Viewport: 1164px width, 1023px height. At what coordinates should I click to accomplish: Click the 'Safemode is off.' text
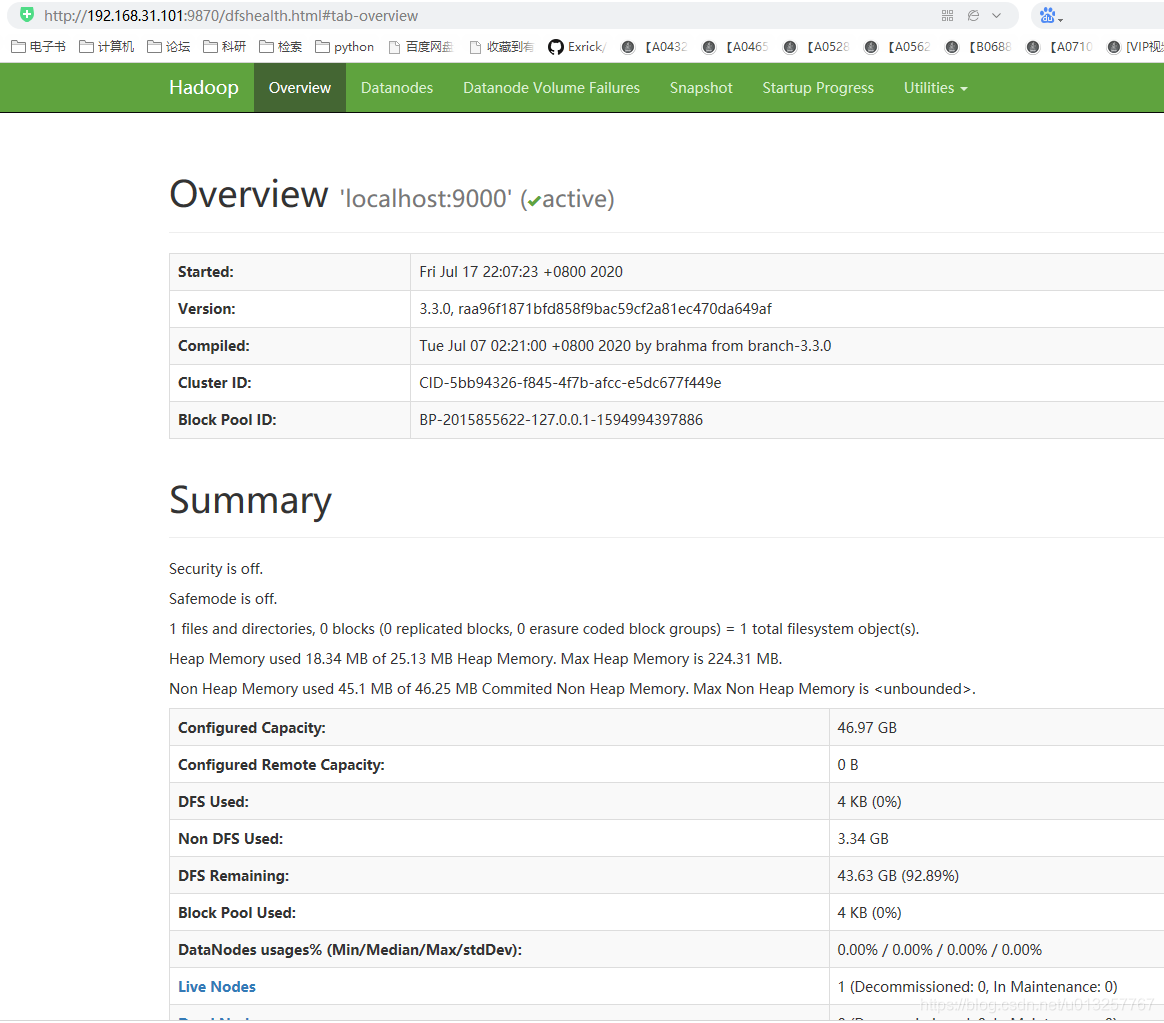(223, 598)
